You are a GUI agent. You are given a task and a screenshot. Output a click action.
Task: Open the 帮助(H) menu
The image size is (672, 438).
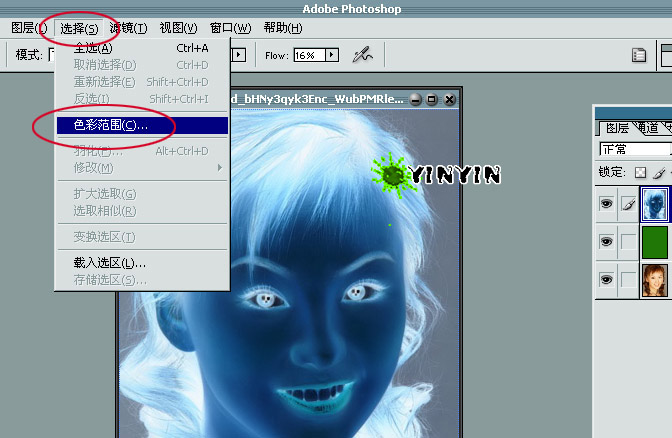(283, 28)
